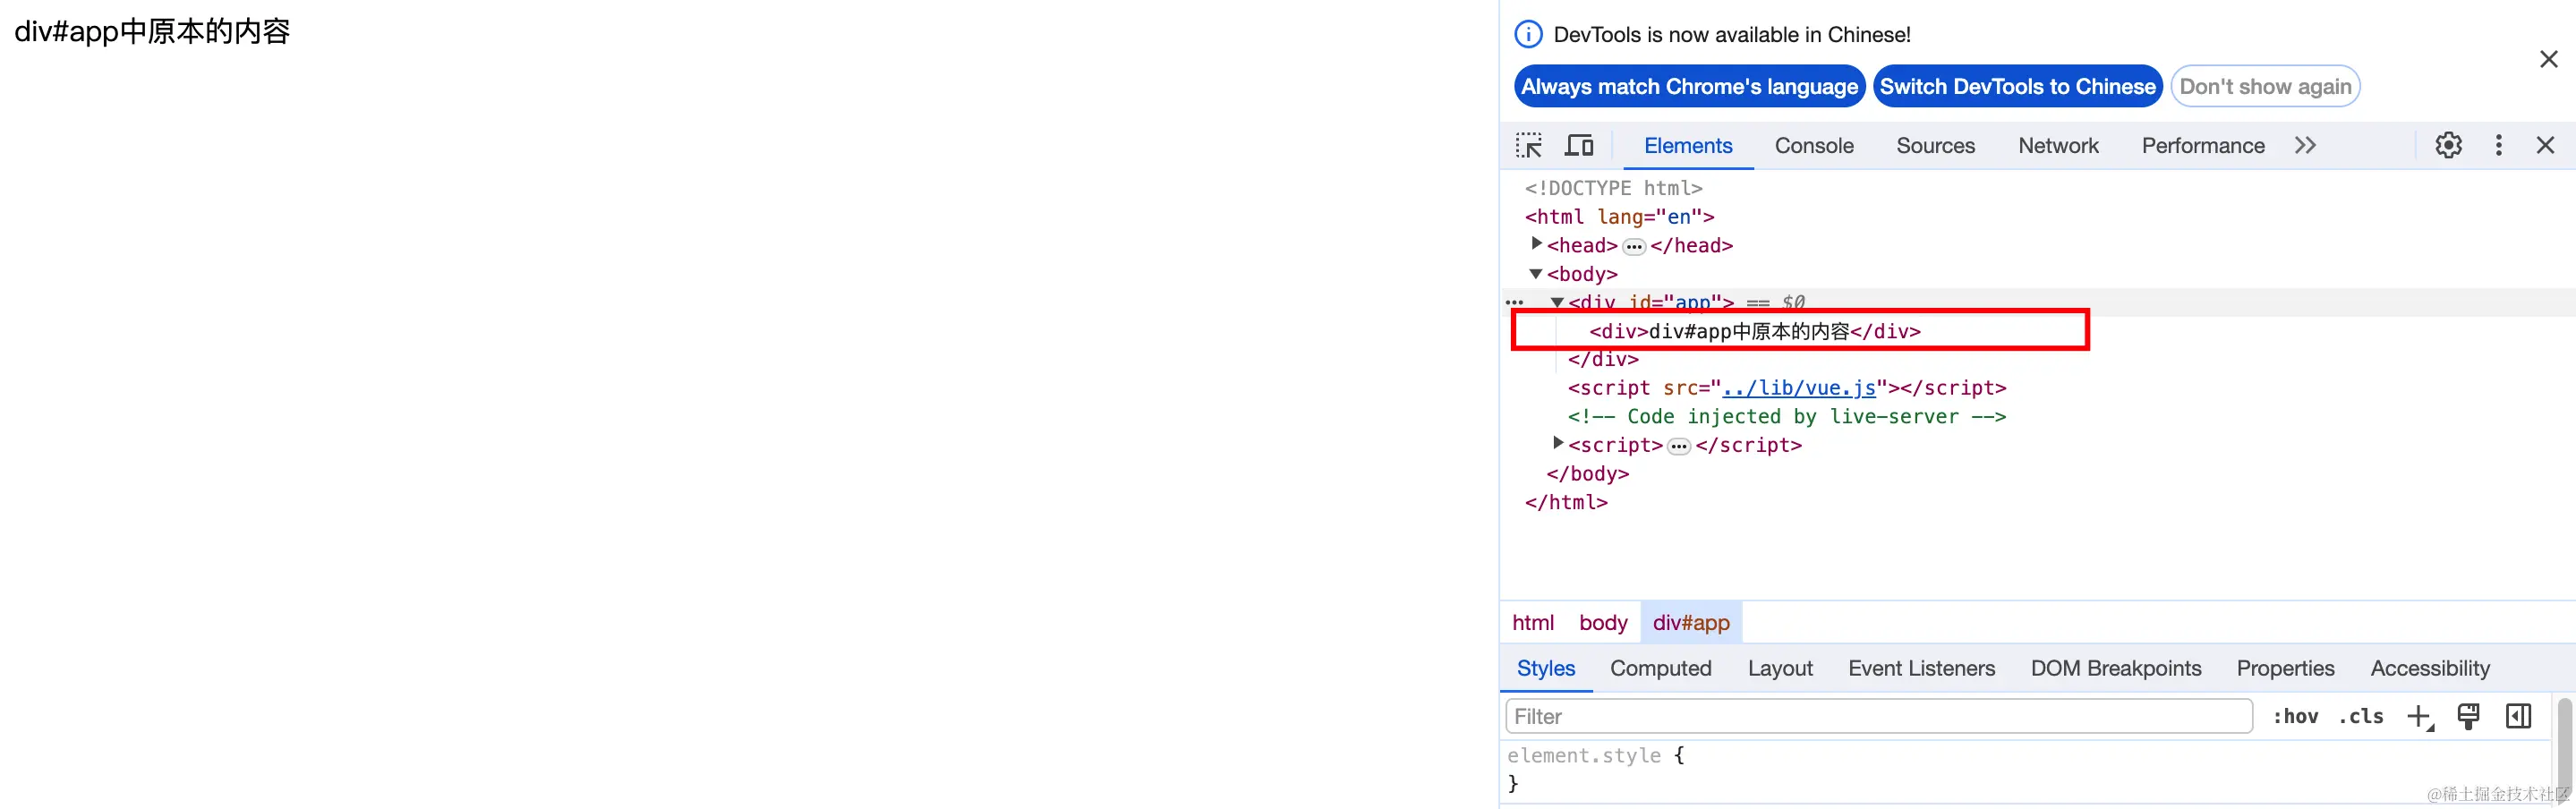Select the Computed sub-tab
Image resolution: width=2576 pixels, height=809 pixels.
pos(1661,668)
